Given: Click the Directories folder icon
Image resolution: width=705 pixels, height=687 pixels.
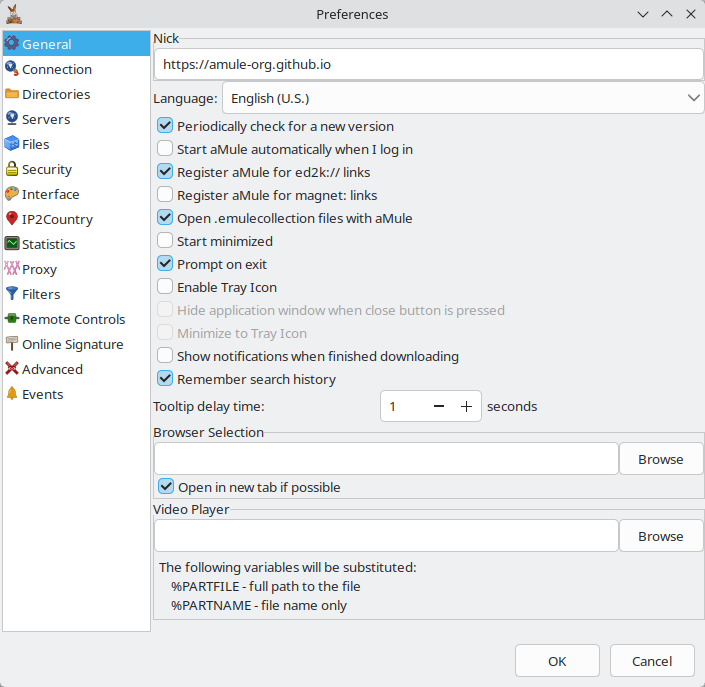Looking at the screenshot, I should click(x=12, y=94).
